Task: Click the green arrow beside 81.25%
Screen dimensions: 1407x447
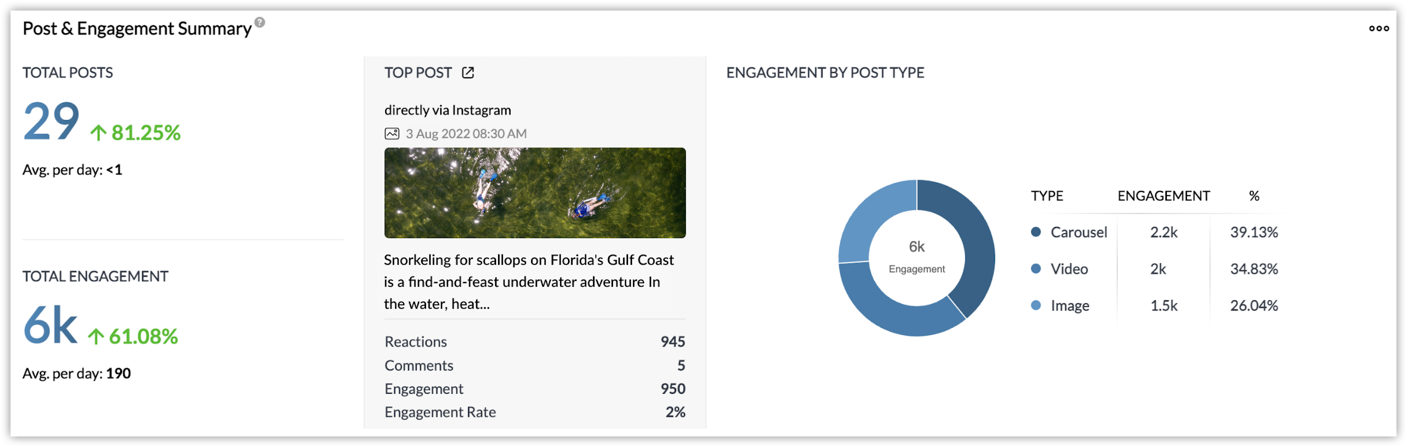Action: (x=98, y=133)
